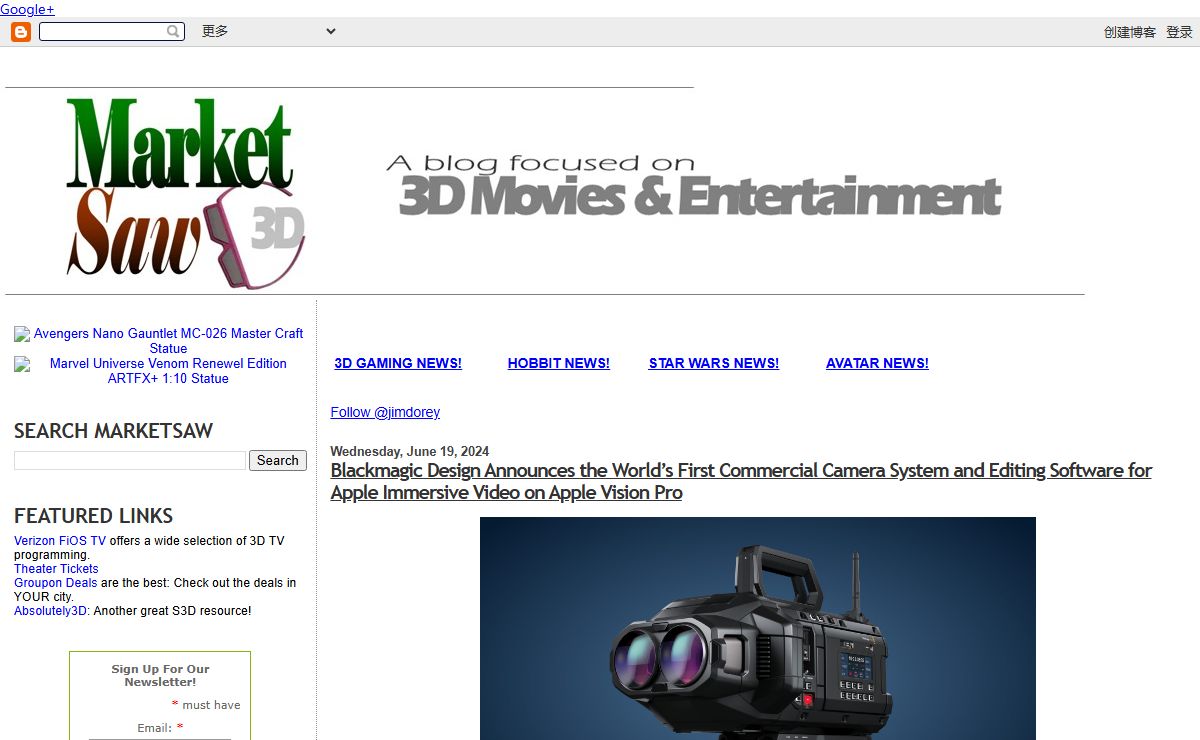
Task: Open the Verizon FiOS TV link
Action: [x=60, y=541]
